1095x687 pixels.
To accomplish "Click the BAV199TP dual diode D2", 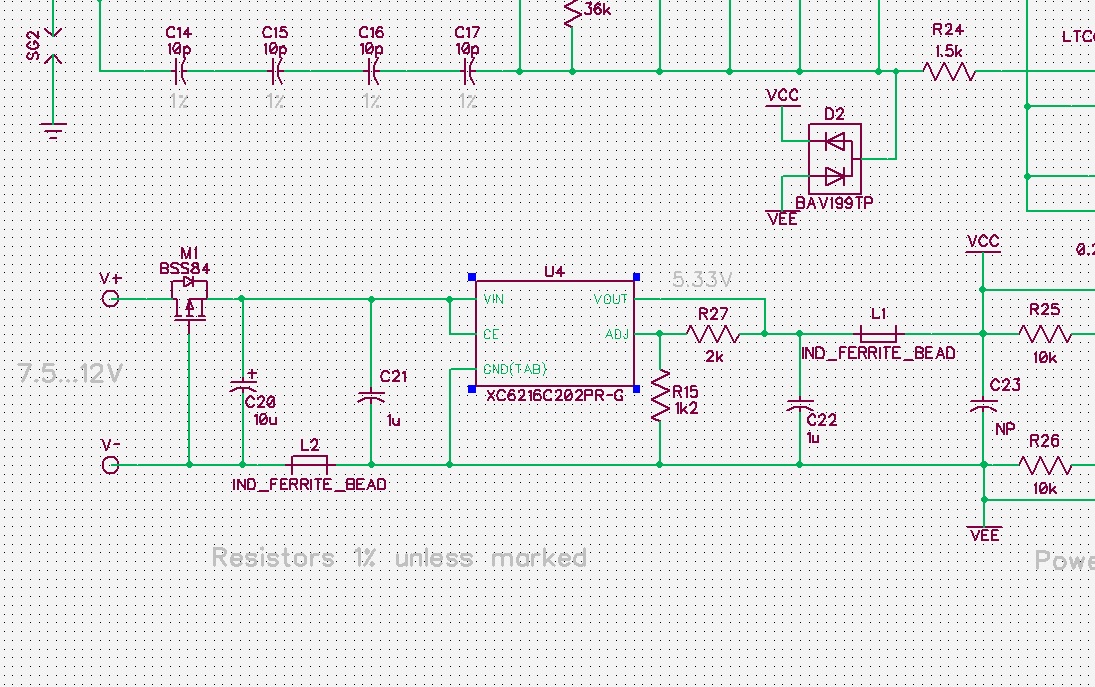I will pyautogui.click(x=833, y=157).
